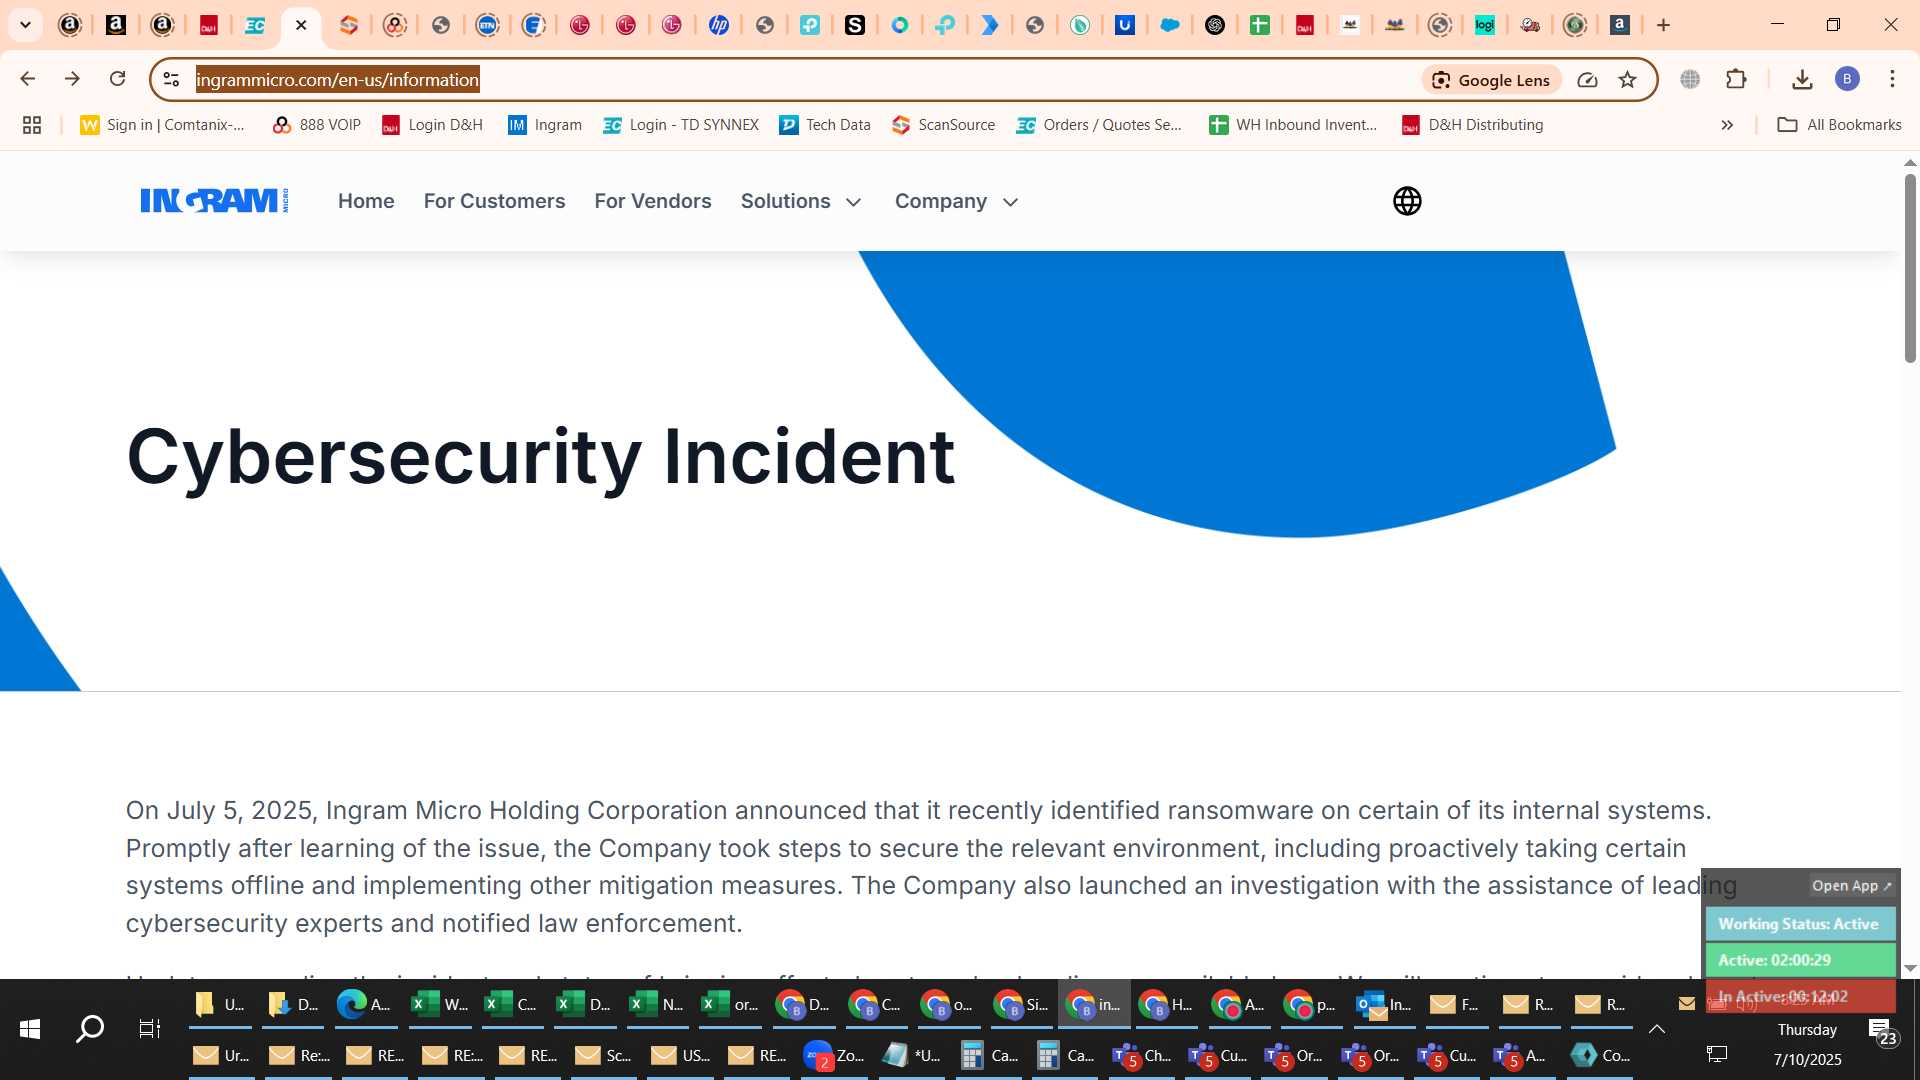Open the Tech Data bookmark
The height and width of the screenshot is (1080, 1920).
pos(824,125)
